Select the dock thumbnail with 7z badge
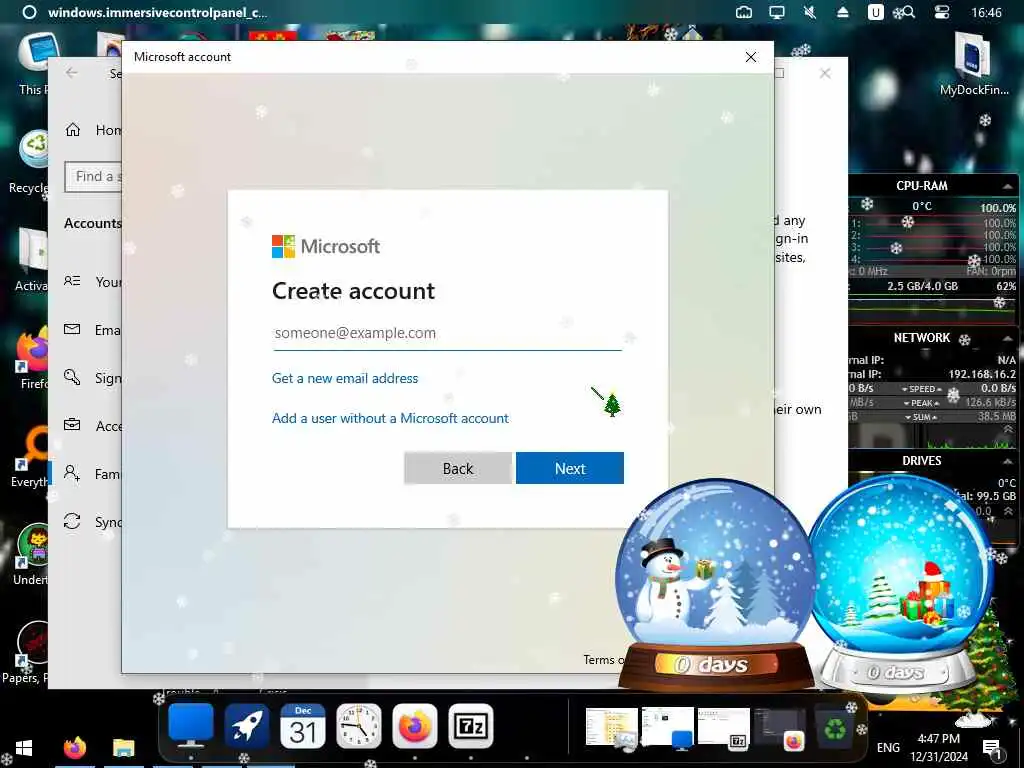 [724, 727]
